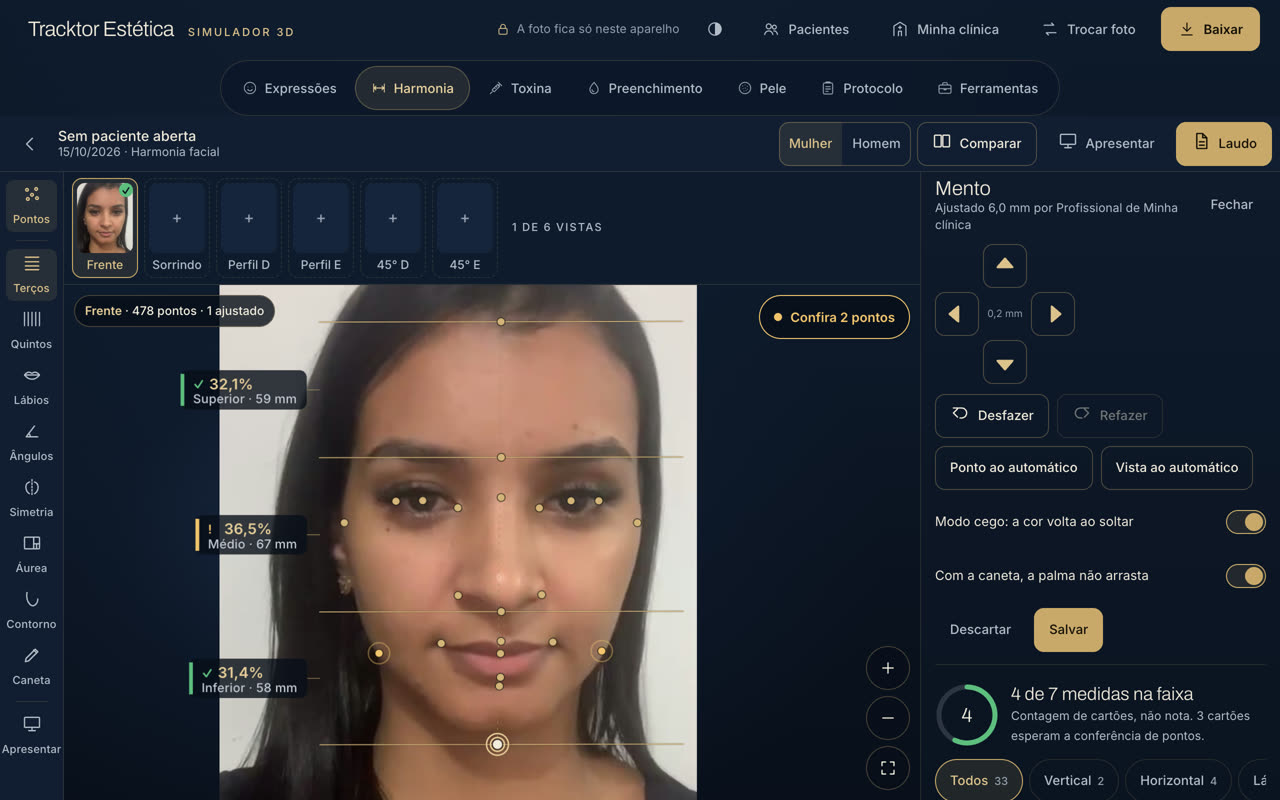The width and height of the screenshot is (1280, 800).
Task: Open the Lábios measurement tool
Action: 31,387
